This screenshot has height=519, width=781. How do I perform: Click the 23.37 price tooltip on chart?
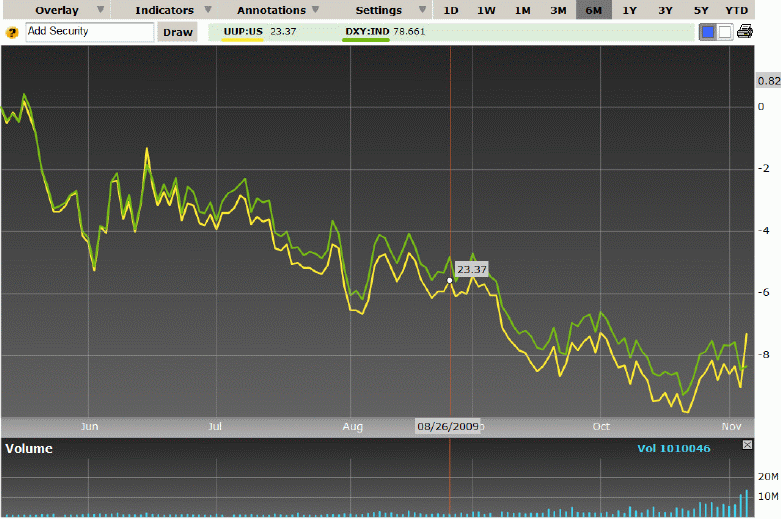471,270
